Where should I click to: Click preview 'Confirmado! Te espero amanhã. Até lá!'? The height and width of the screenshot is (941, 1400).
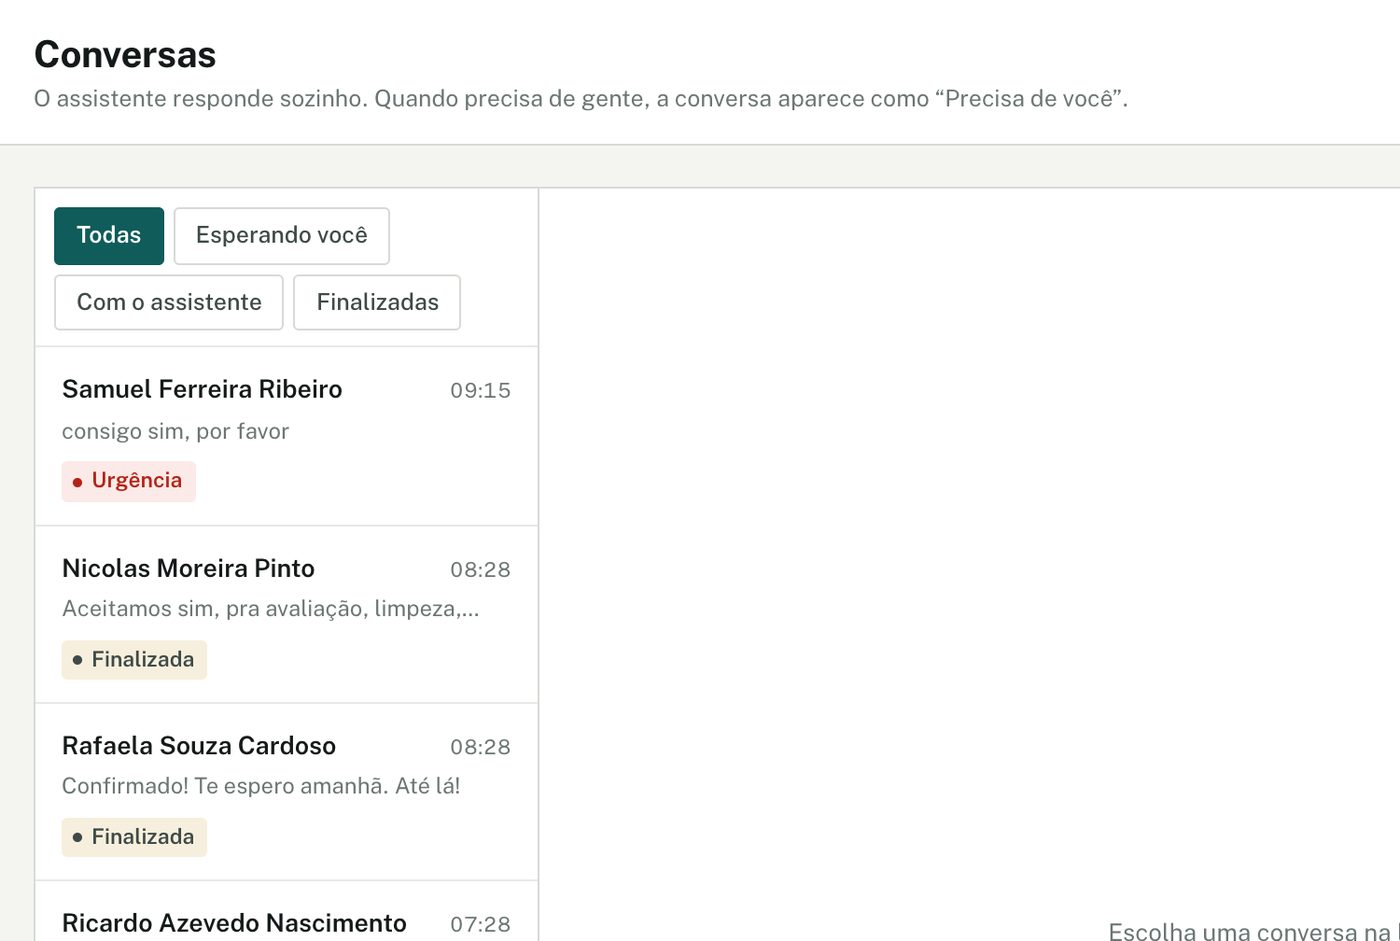coord(261,786)
